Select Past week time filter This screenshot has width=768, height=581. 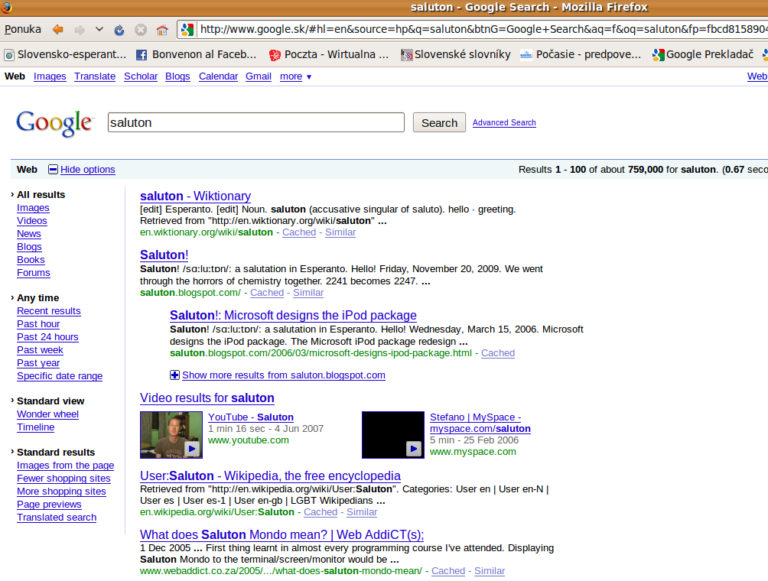pos(40,350)
